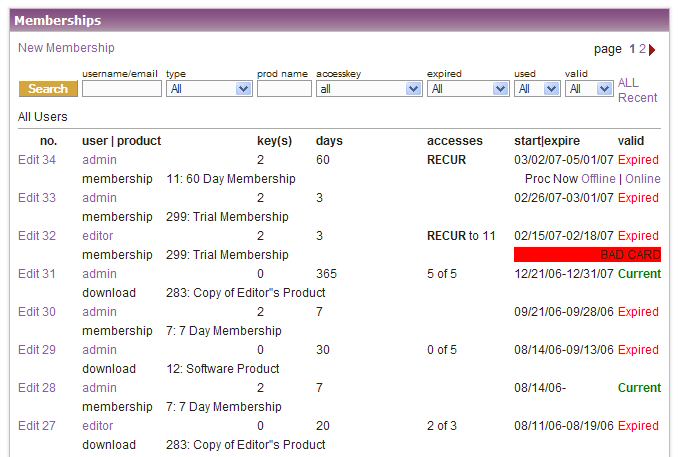678x457 pixels.
Task: Open the expired filter dropdown
Action: pyautogui.click(x=468, y=89)
